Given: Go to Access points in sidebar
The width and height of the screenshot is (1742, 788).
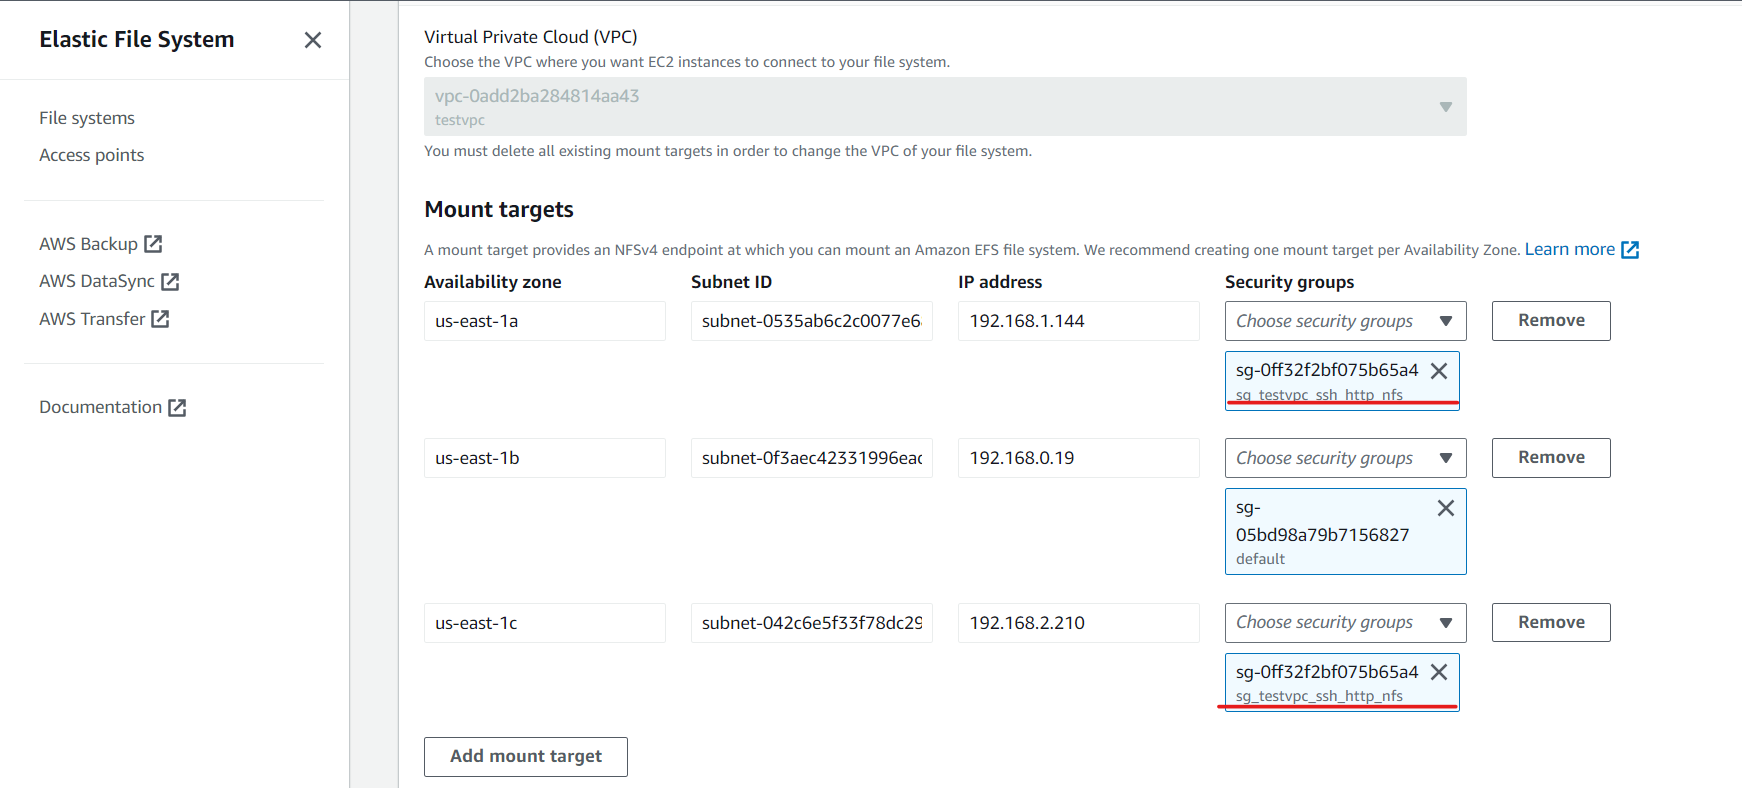Looking at the screenshot, I should click(92, 155).
